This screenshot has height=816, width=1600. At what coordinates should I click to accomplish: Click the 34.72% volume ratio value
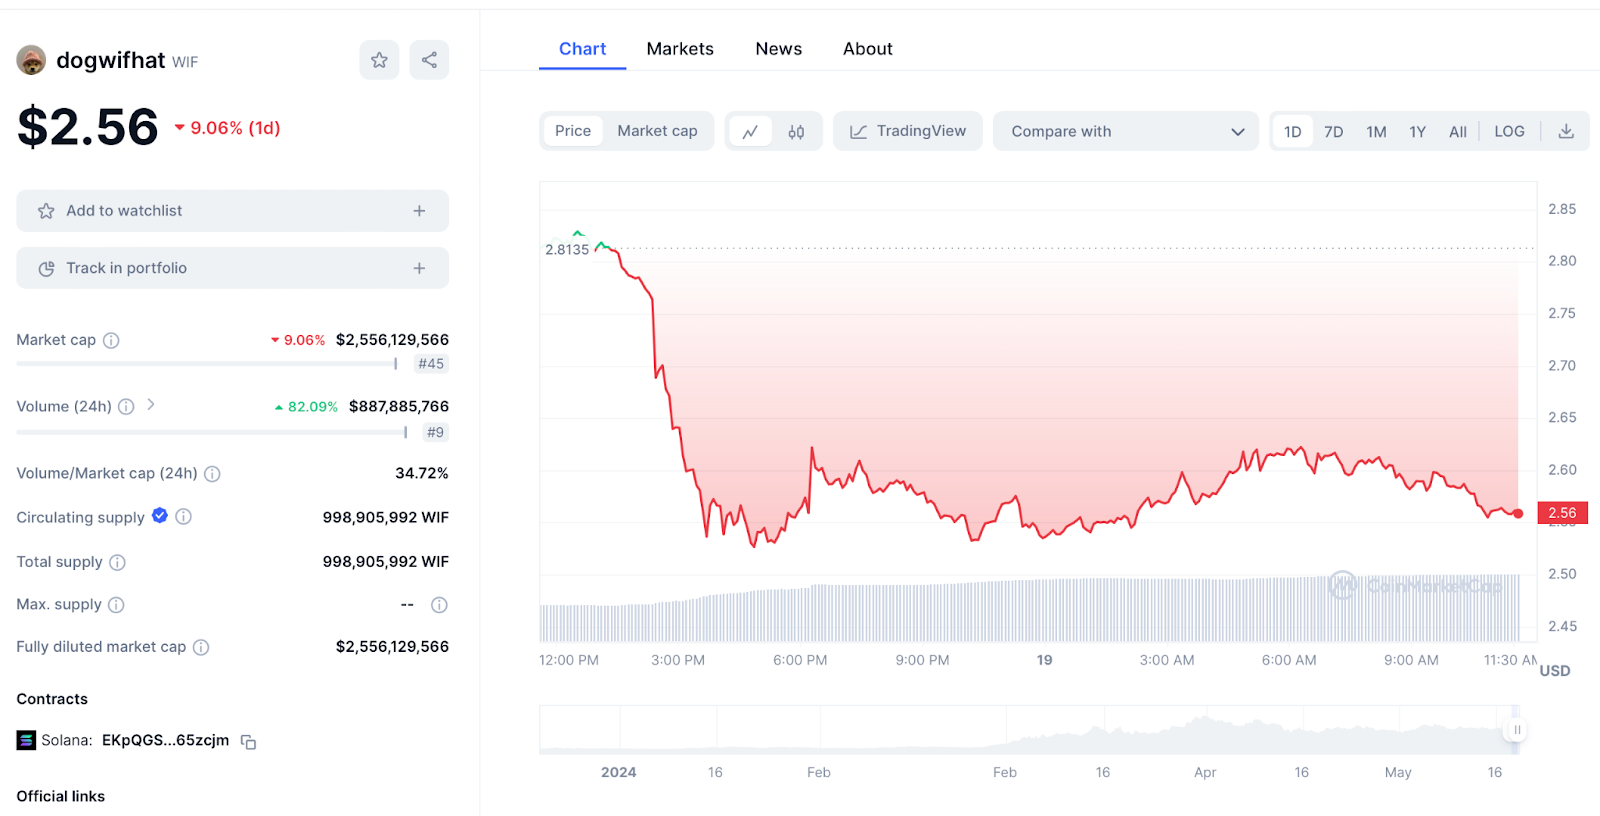coord(422,473)
